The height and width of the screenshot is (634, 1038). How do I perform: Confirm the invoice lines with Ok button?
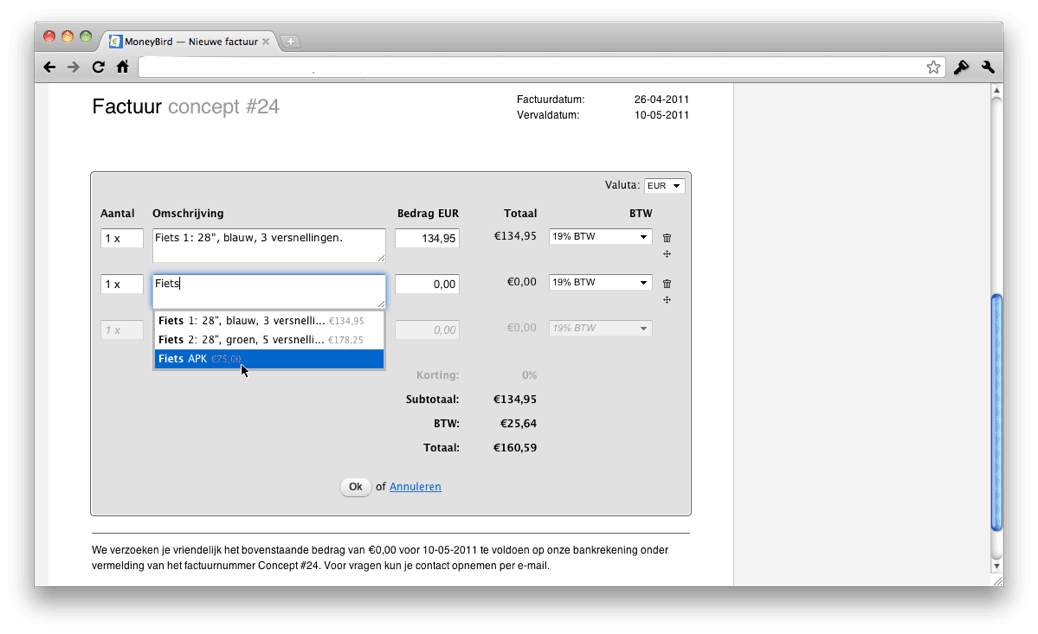tap(355, 486)
